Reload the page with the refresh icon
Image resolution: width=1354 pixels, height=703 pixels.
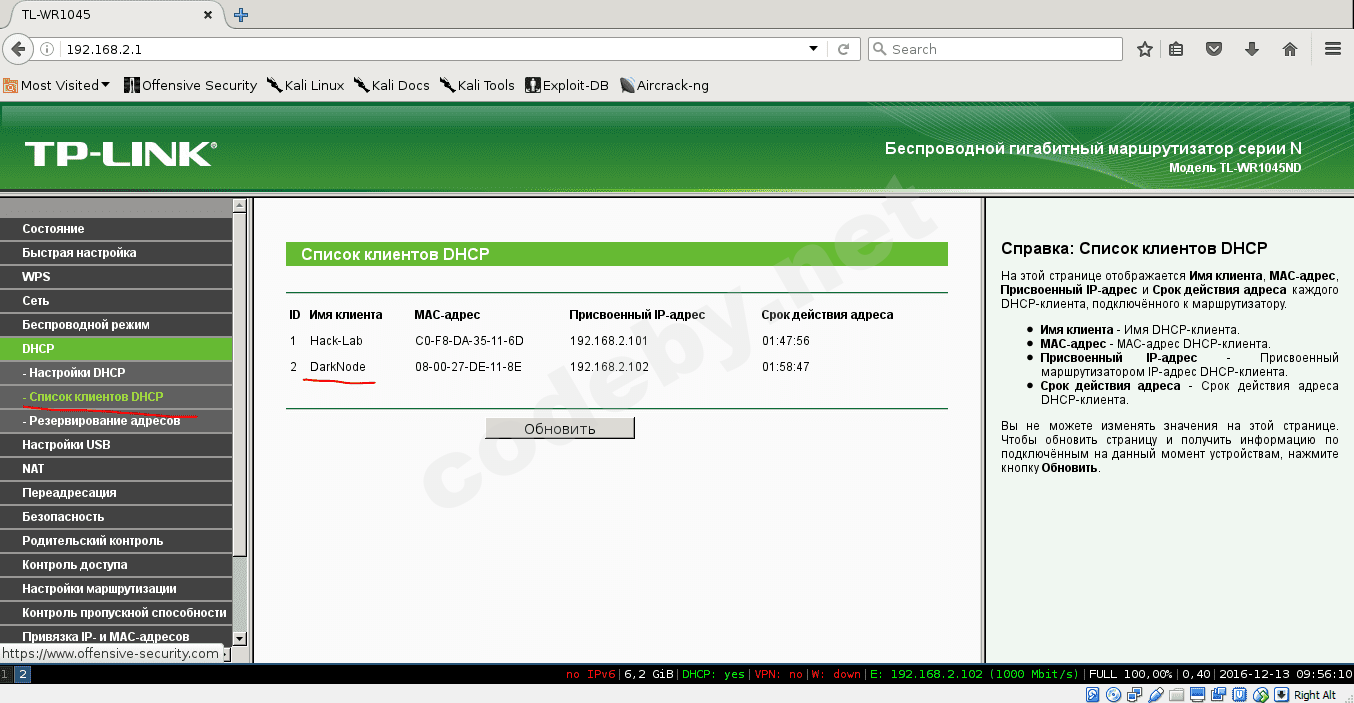point(843,49)
